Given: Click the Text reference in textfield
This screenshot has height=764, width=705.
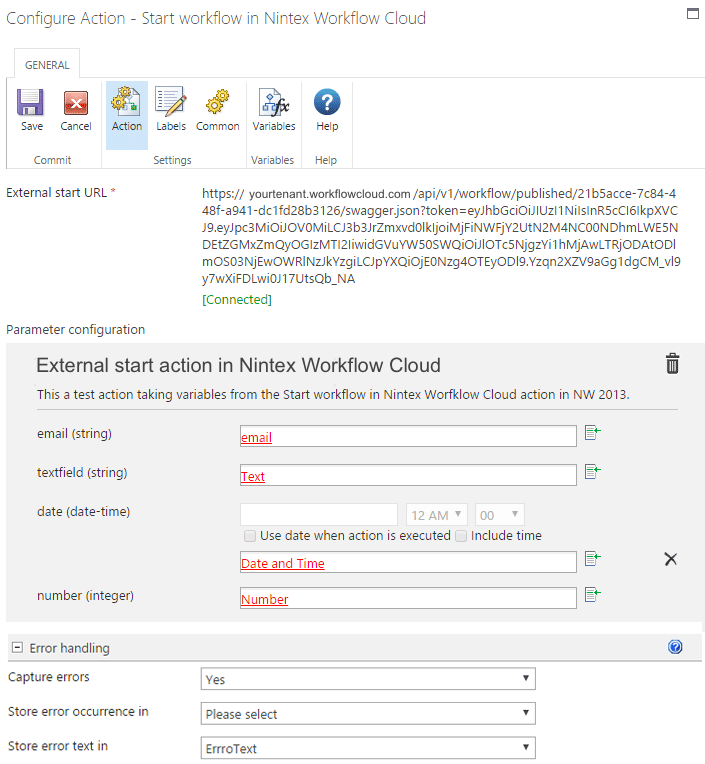Looking at the screenshot, I should coord(253,477).
